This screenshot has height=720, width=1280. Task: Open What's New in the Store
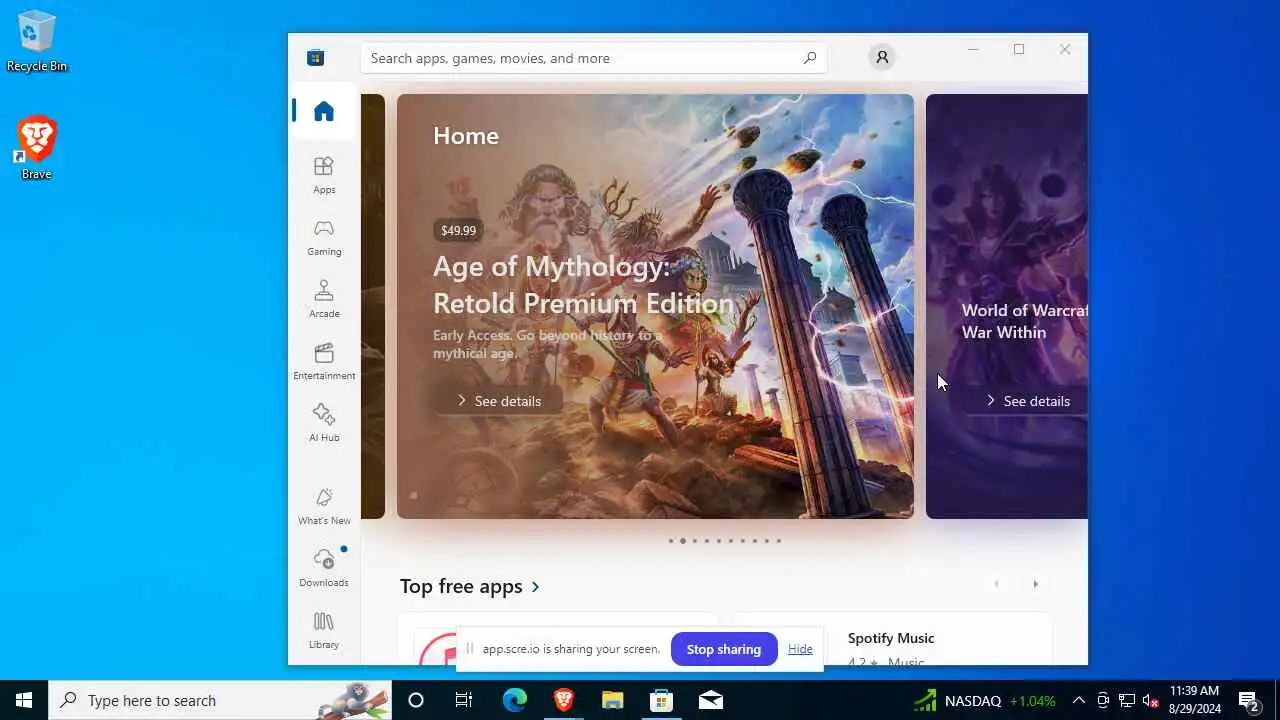[x=324, y=506]
